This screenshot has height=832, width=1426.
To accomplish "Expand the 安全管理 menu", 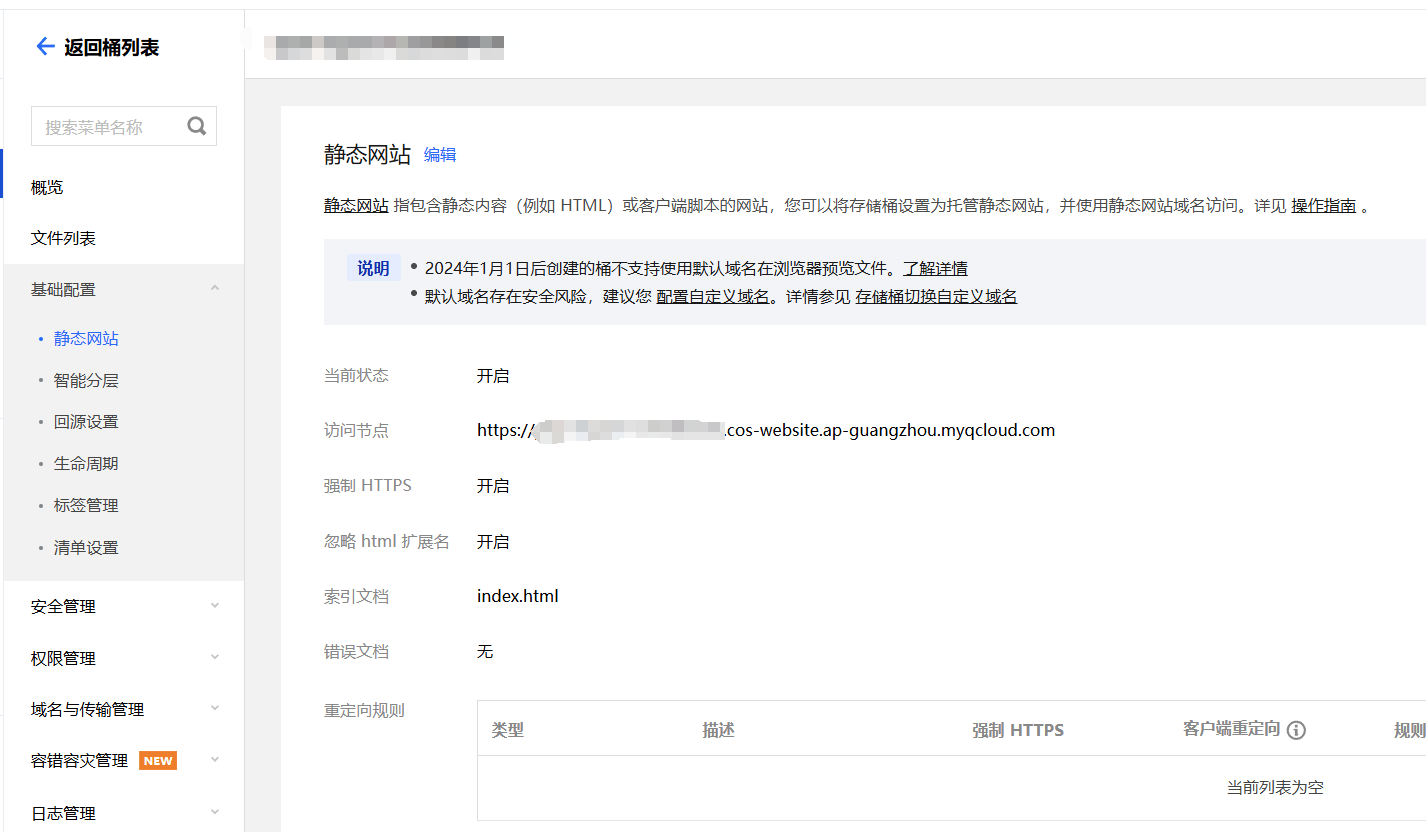I will tap(214, 606).
